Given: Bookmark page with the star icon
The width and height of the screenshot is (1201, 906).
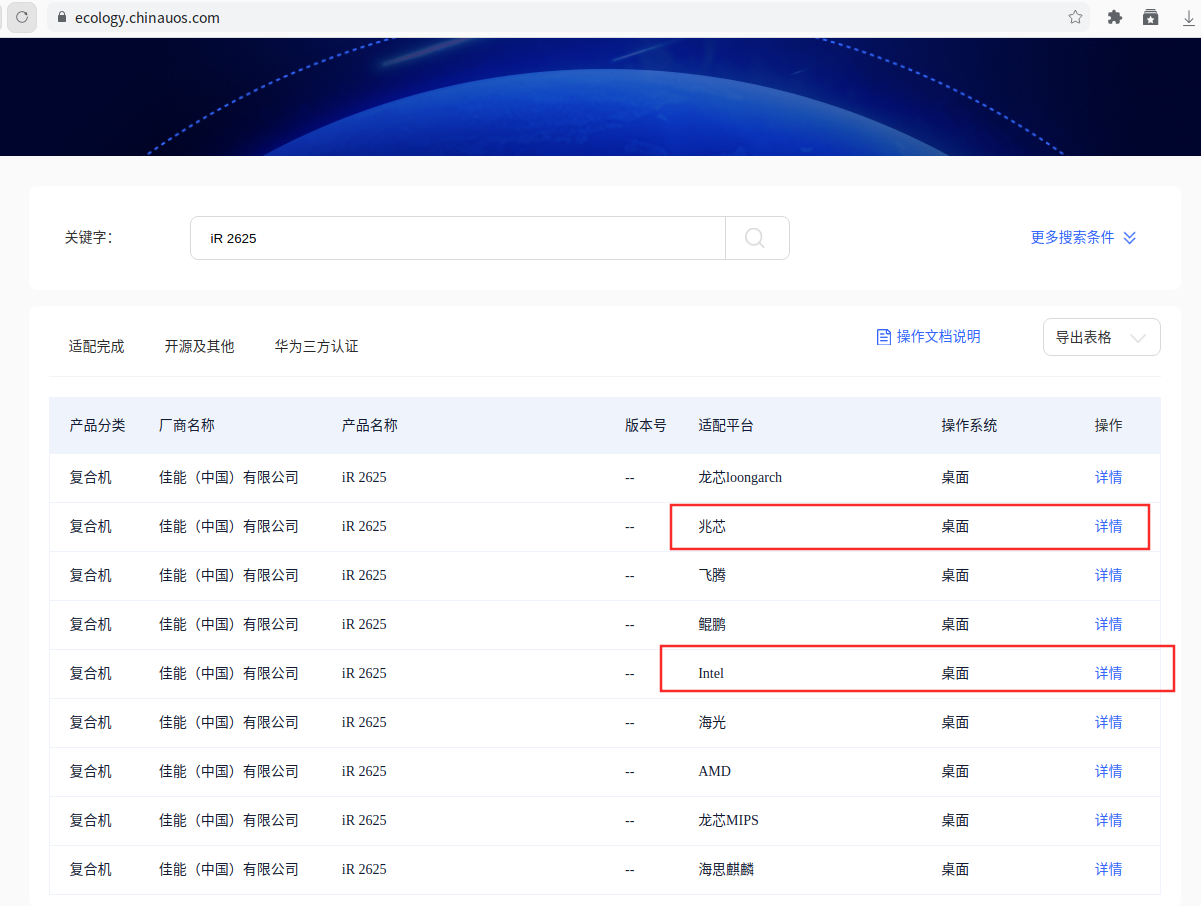Looking at the screenshot, I should coord(1075,17).
